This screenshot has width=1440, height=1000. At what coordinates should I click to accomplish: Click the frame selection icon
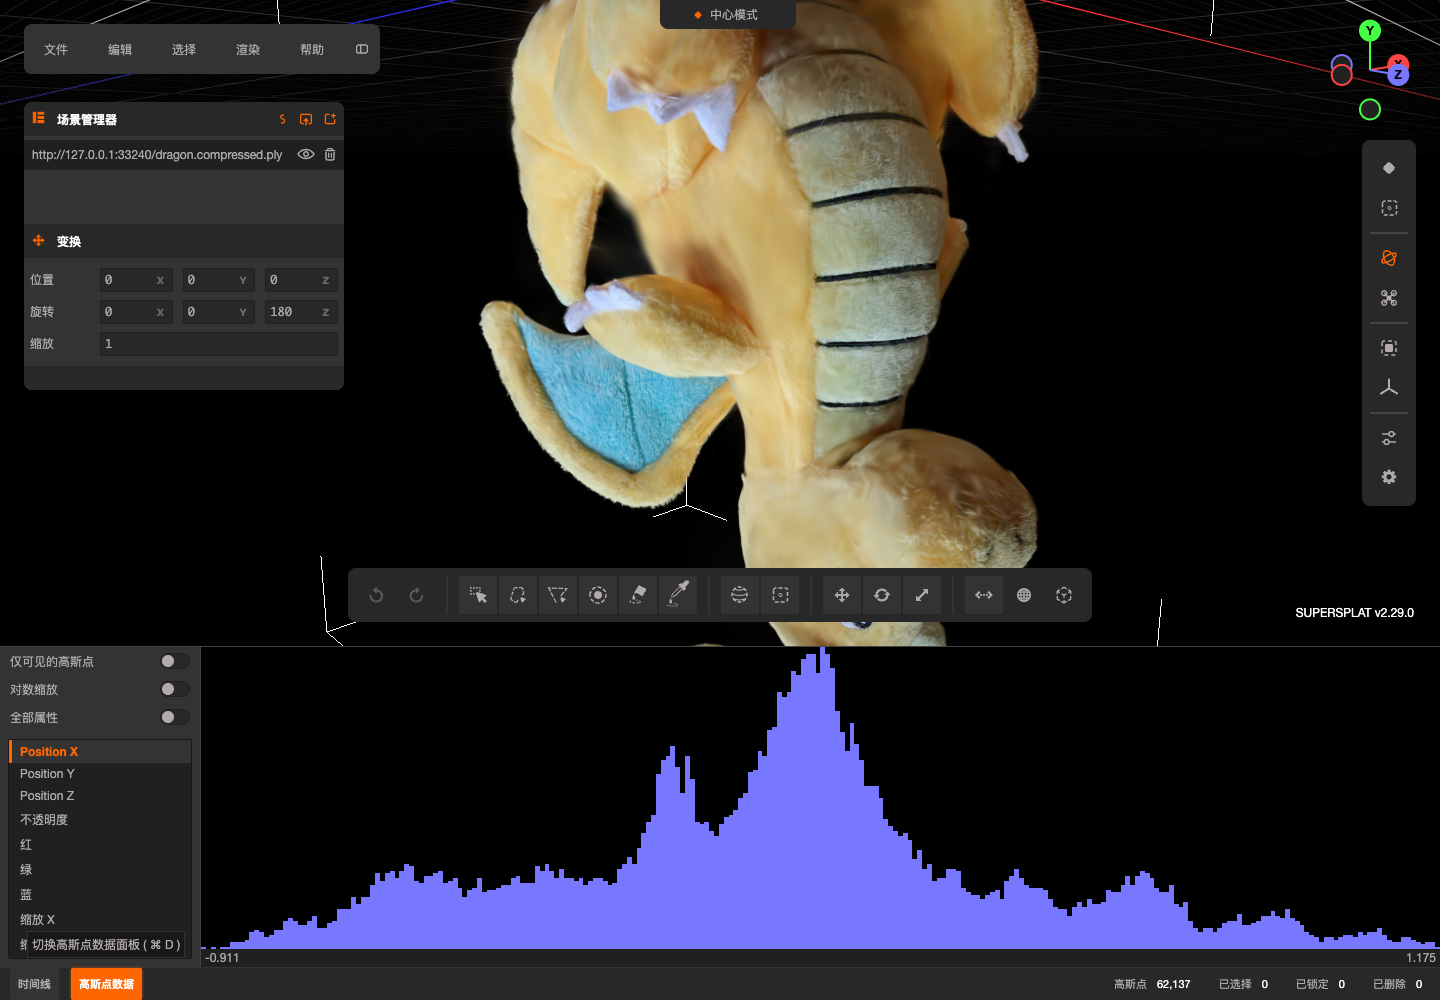[1389, 348]
